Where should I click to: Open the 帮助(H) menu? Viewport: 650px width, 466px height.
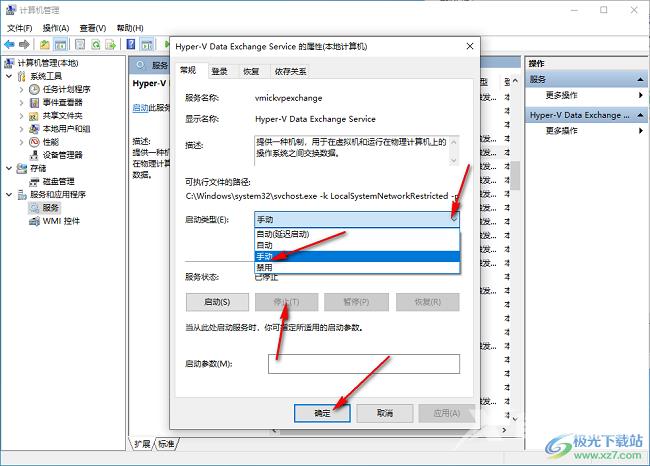(x=130, y=28)
